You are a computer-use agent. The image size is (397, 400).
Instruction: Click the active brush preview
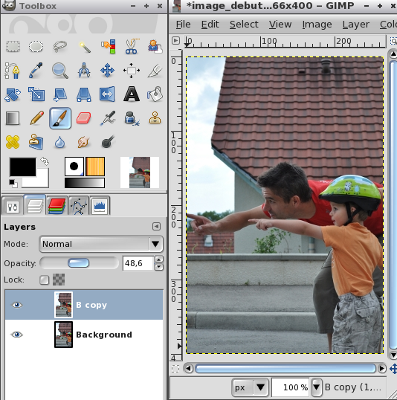click(74, 166)
